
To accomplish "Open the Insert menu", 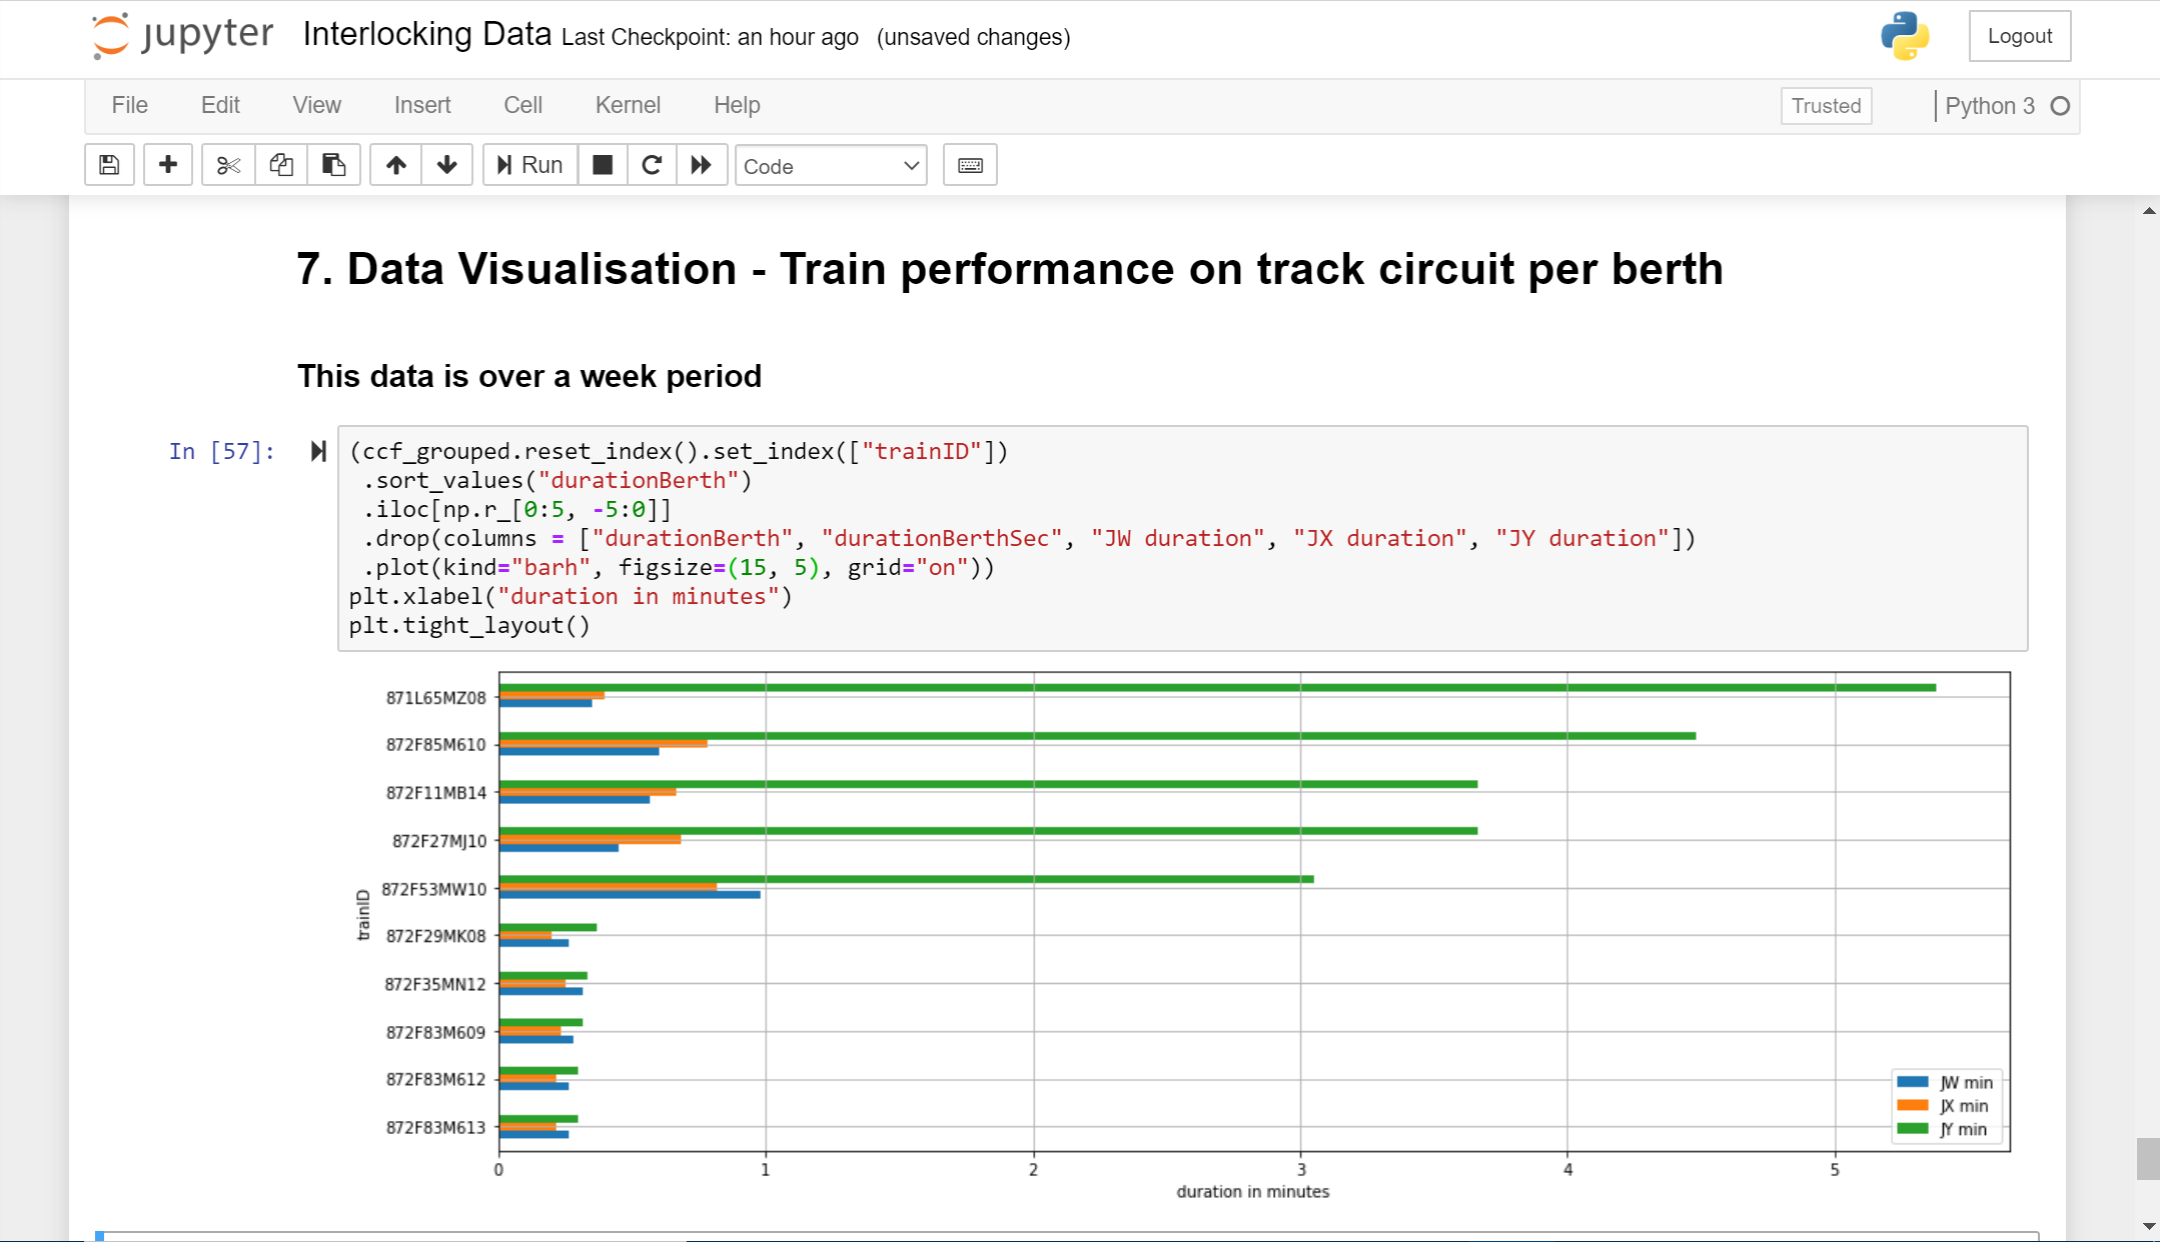I will 422,105.
